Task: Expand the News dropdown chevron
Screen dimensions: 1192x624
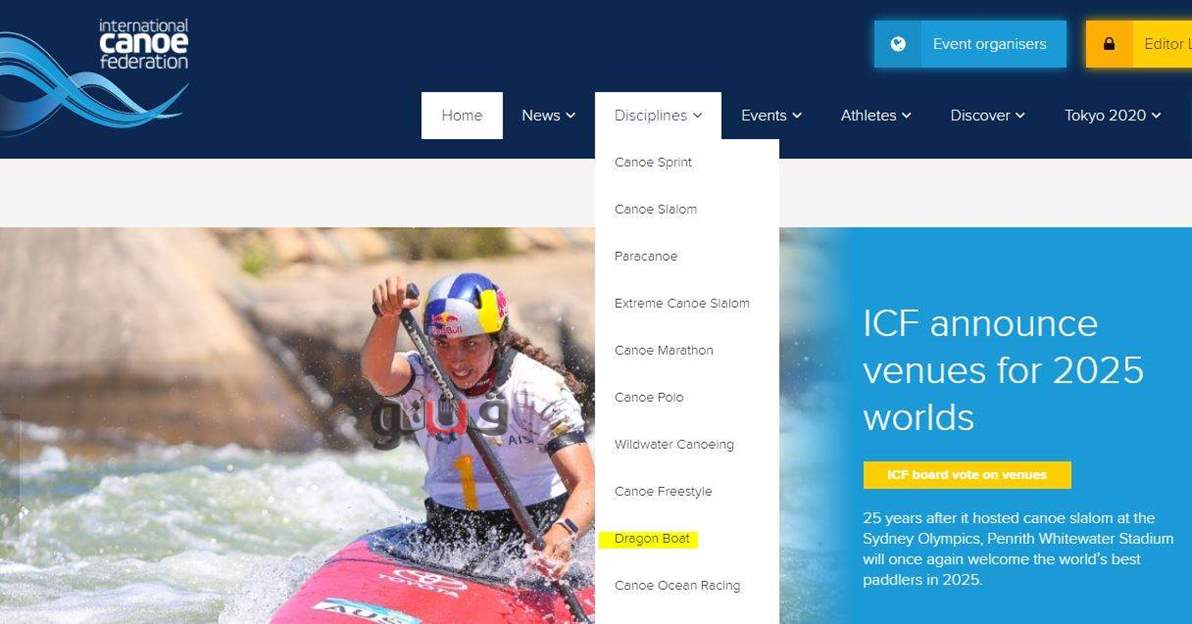Action: coord(571,116)
